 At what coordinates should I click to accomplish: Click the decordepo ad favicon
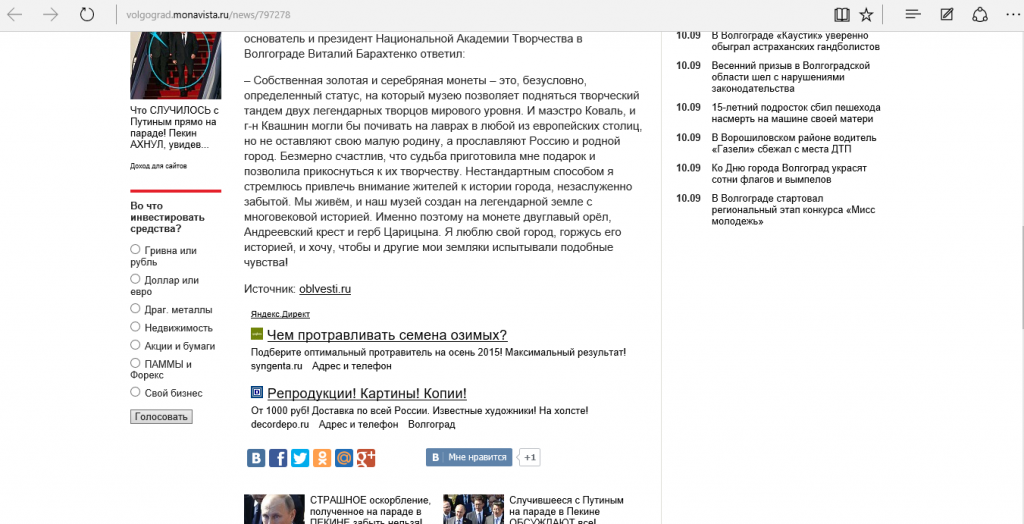coord(257,392)
